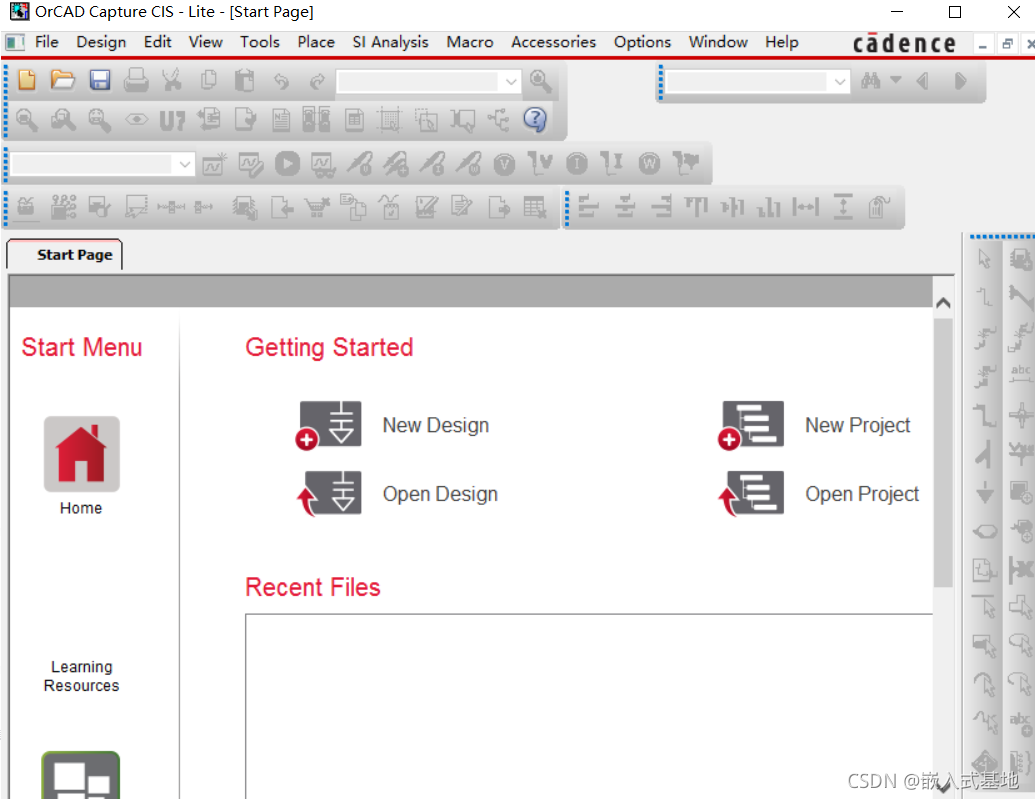Screen dimensions: 1035x799
Task: Click the Print toolbar icon
Action: coord(136,81)
